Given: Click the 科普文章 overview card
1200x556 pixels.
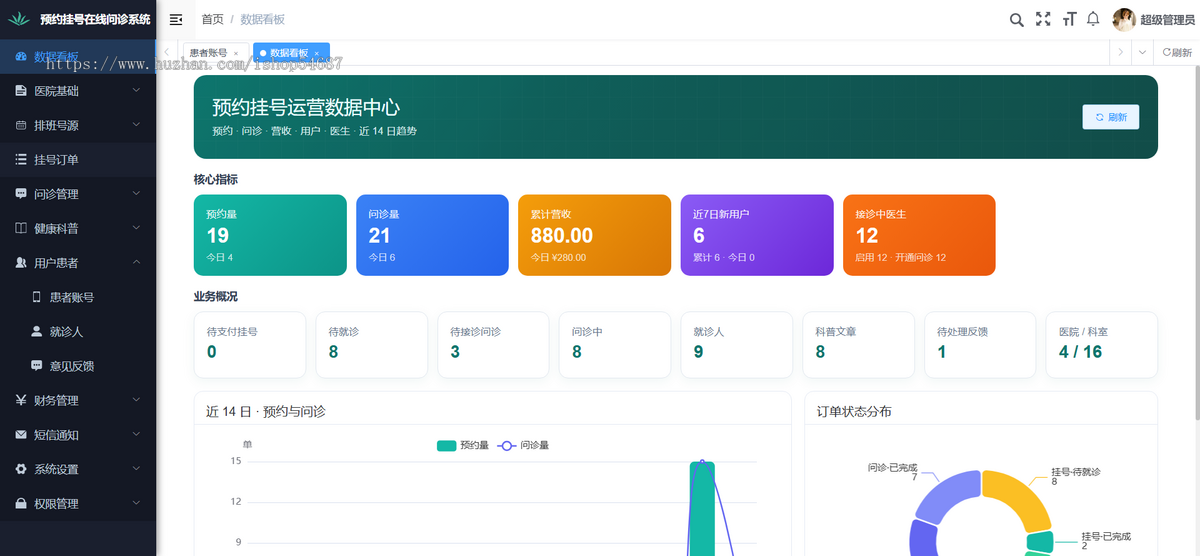Looking at the screenshot, I should click(x=858, y=345).
